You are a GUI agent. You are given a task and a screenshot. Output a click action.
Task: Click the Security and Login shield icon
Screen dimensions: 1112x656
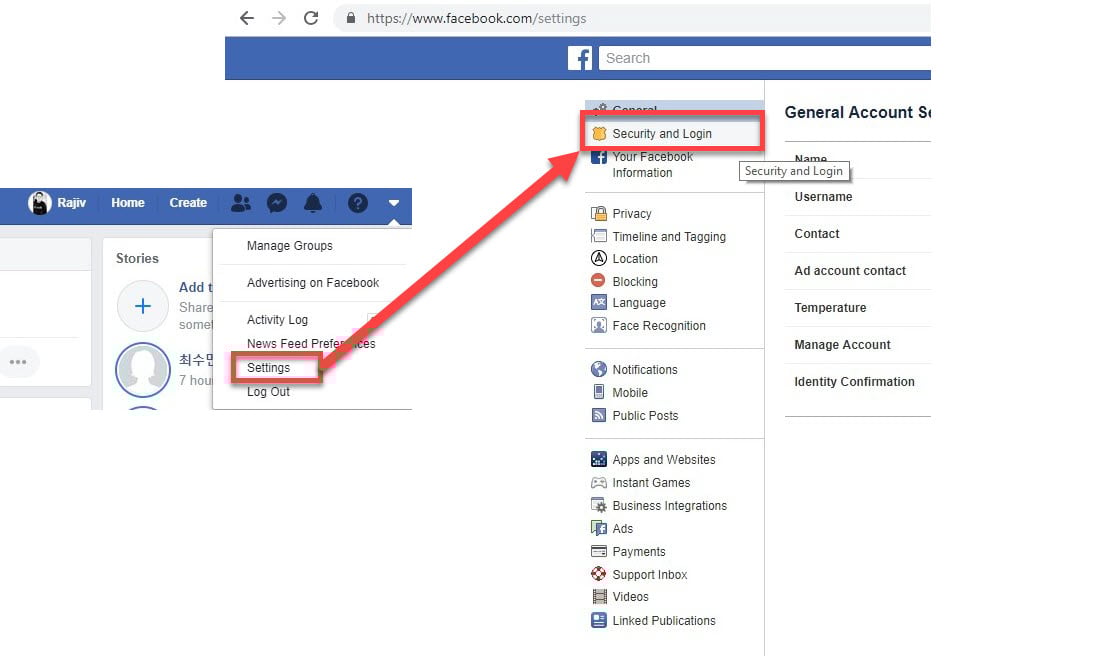pyautogui.click(x=599, y=133)
